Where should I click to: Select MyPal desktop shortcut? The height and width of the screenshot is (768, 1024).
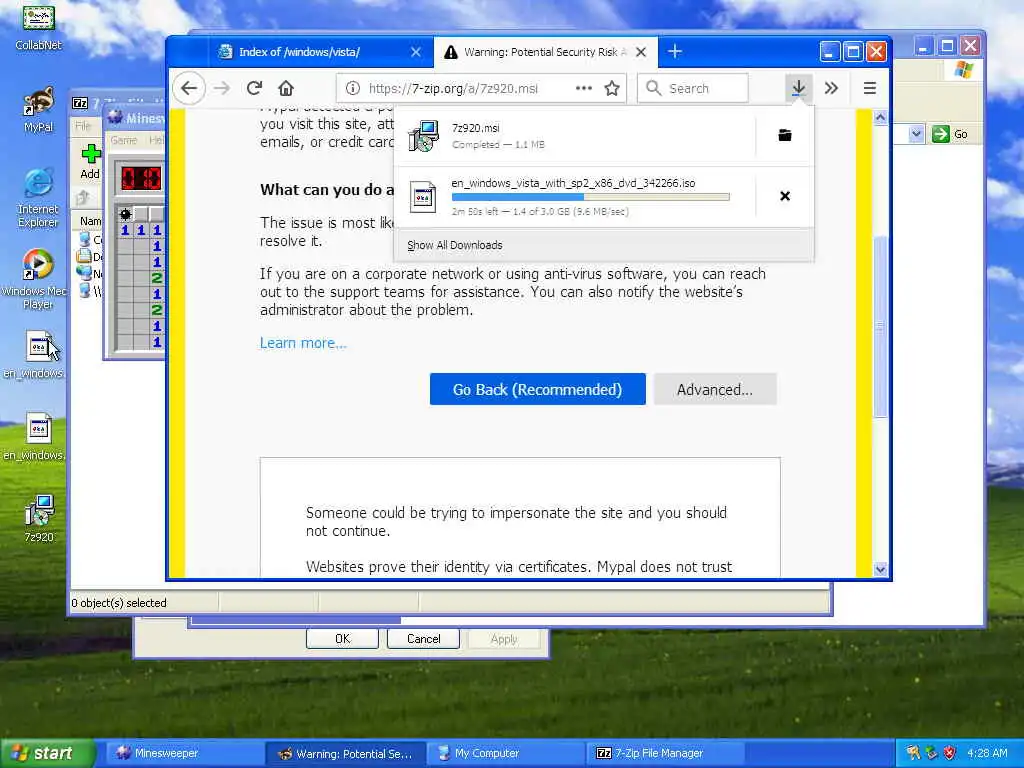pyautogui.click(x=39, y=110)
